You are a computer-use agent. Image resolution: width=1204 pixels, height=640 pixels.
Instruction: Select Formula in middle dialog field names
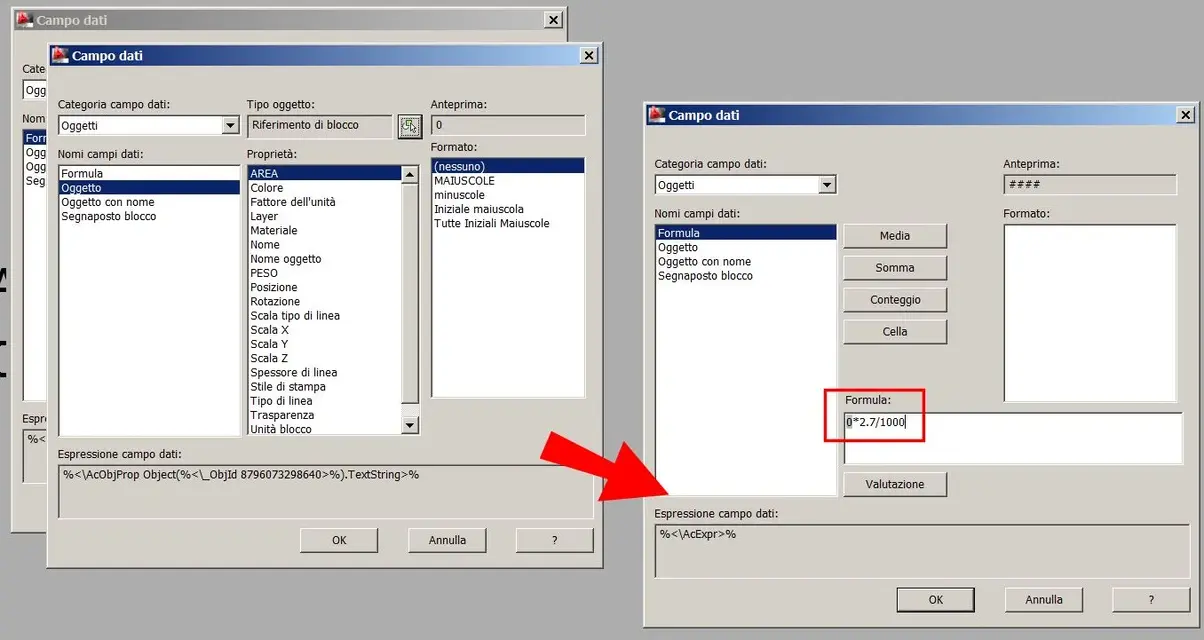click(x=149, y=174)
